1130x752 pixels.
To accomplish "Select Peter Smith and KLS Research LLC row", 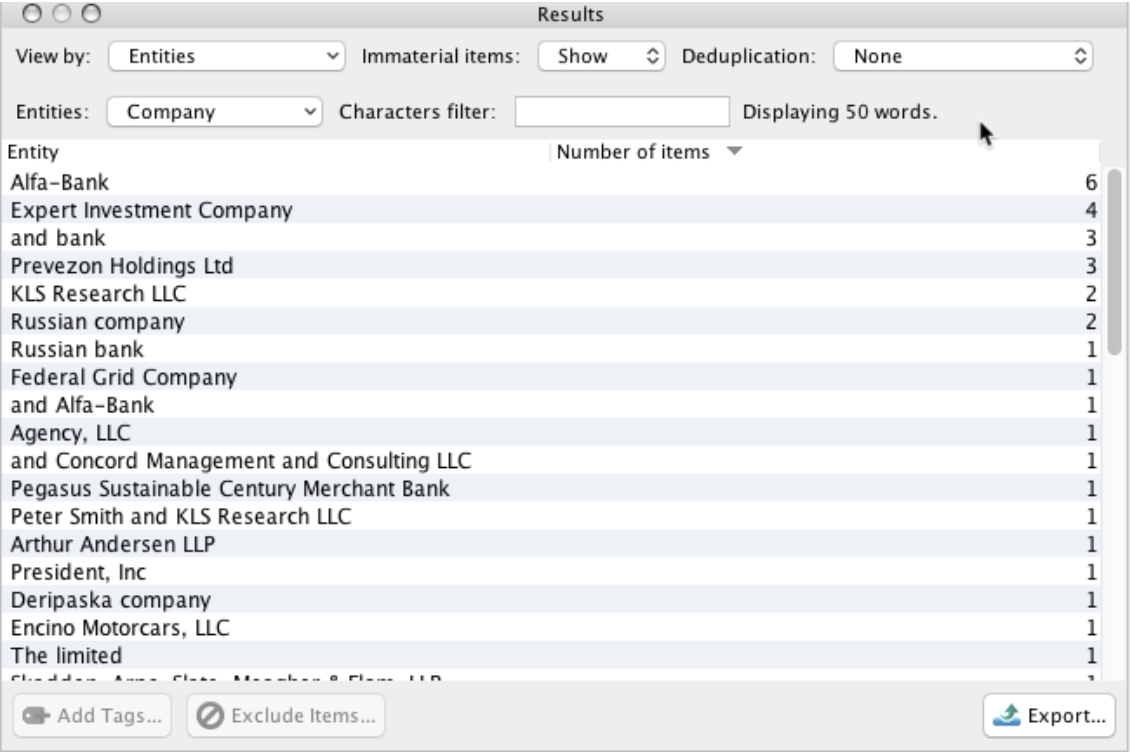I will 552,516.
